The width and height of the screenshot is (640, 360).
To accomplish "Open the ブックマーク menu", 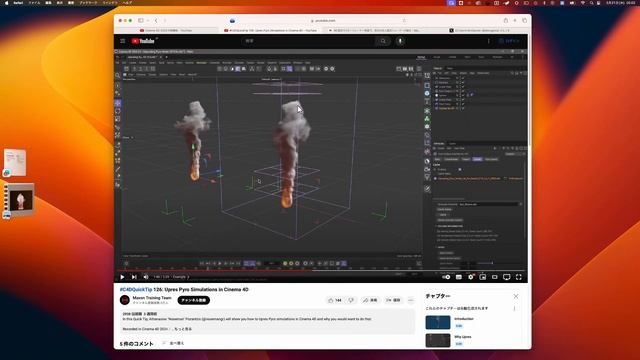I will (88, 2).
